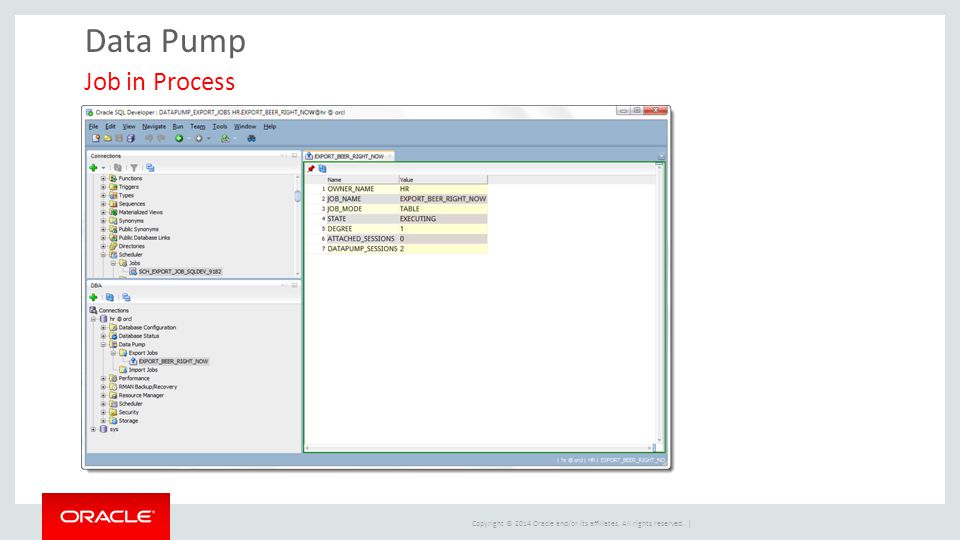Collapse the Data Pump node
960x540 pixels.
pos(103,345)
